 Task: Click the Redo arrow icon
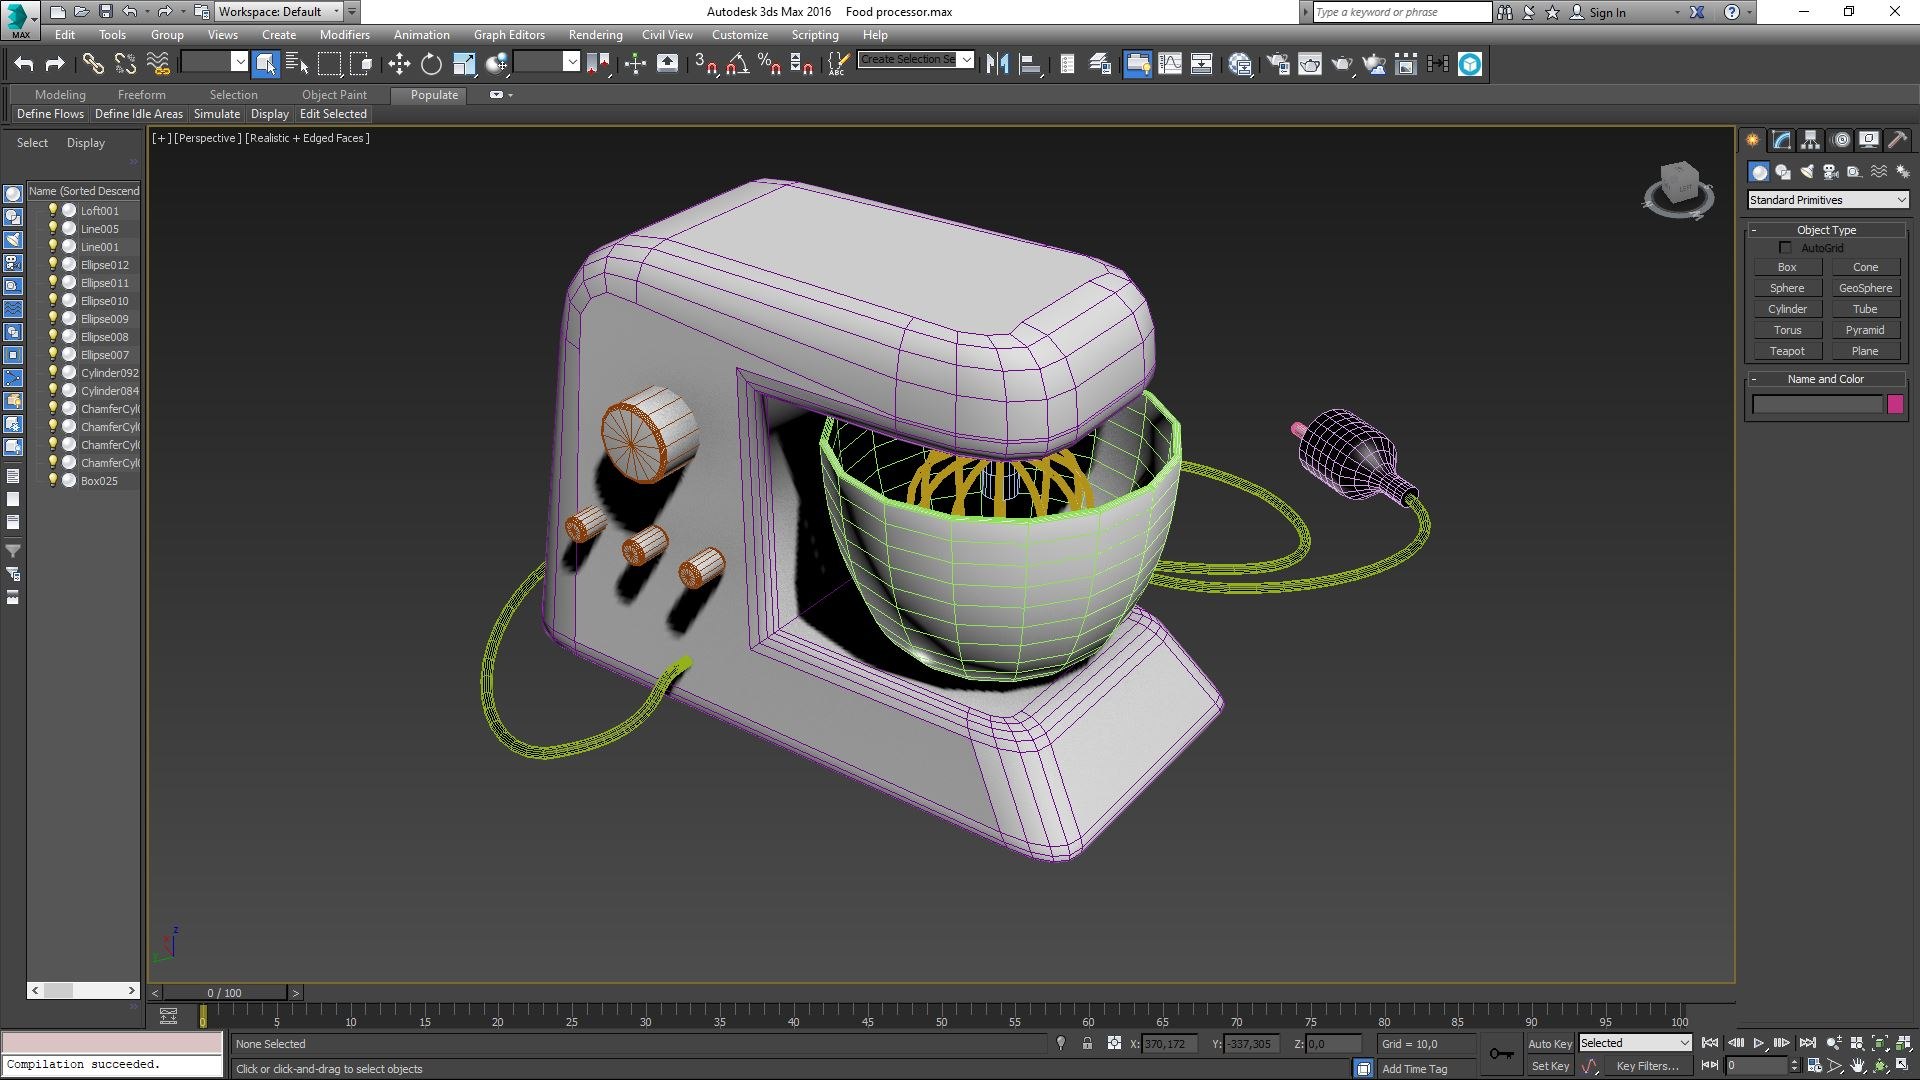[x=56, y=64]
